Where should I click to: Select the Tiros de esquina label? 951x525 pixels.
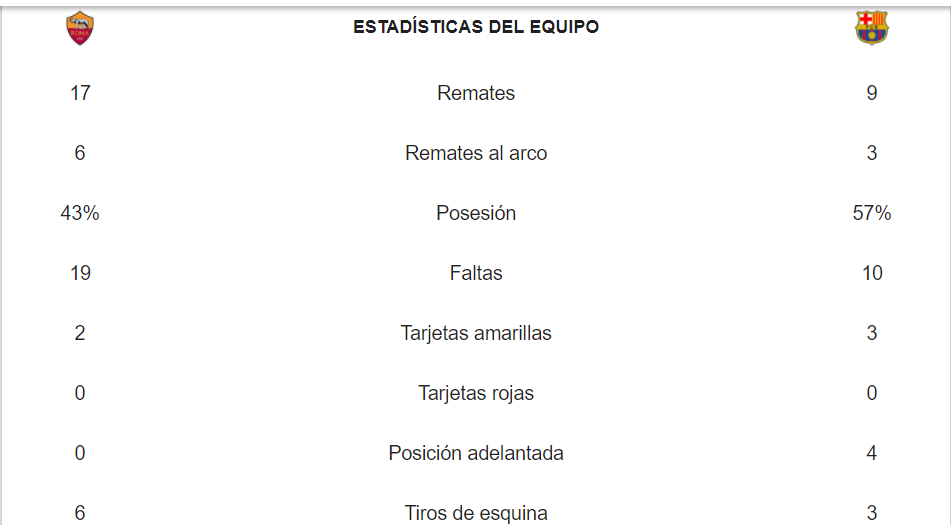[x=476, y=513]
